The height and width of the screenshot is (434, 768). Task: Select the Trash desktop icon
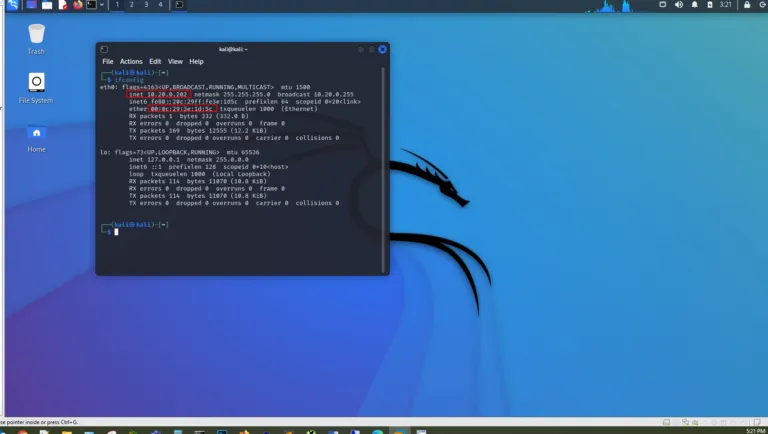(x=36, y=39)
